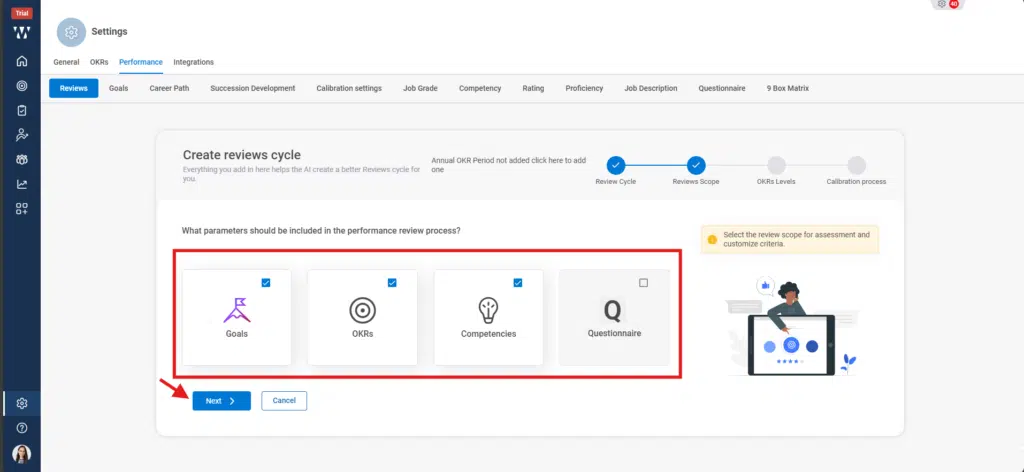Uncheck the Goals checkbox
The width and height of the screenshot is (1024, 472).
[266, 283]
